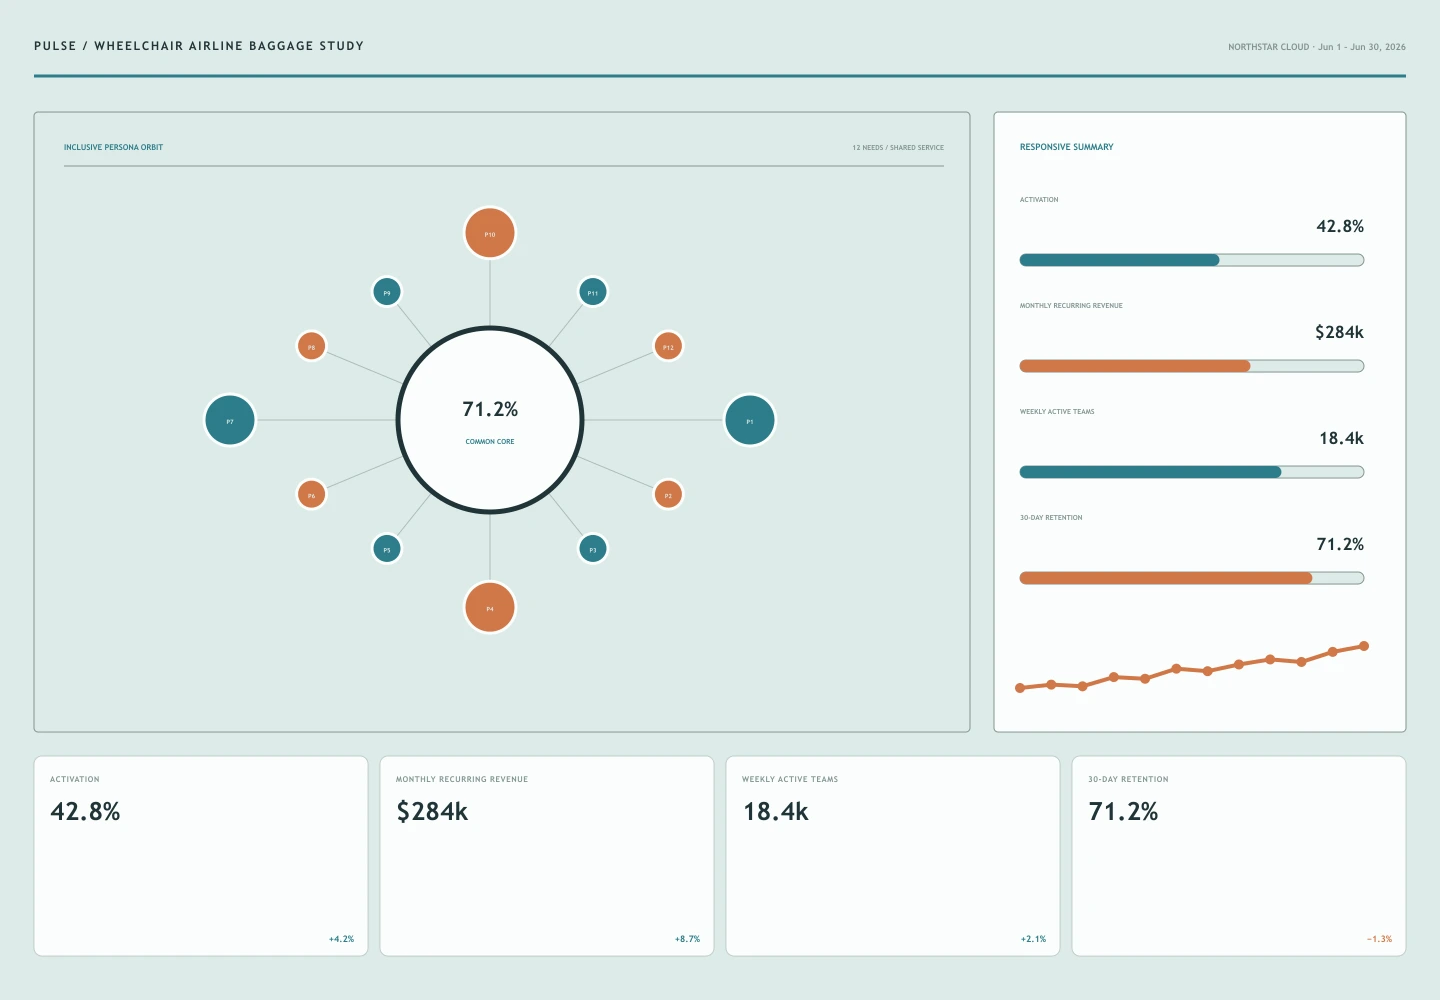Image resolution: width=1440 pixels, height=1000 pixels.
Task: Click the 'Responsive Summary' heading
Action: click(x=1066, y=147)
